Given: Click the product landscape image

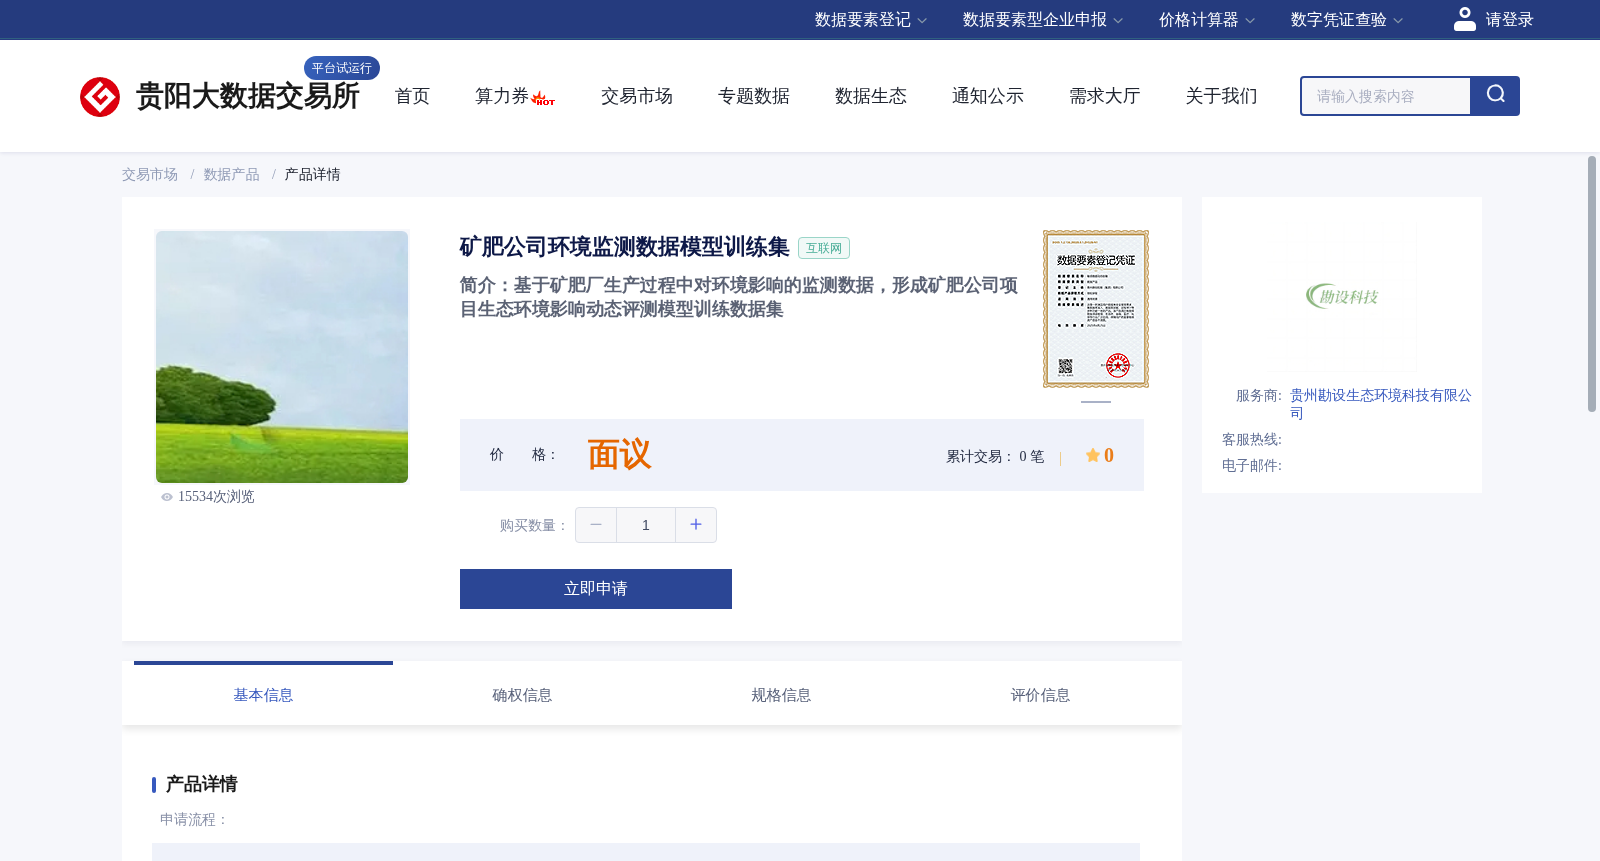Looking at the screenshot, I should (282, 357).
